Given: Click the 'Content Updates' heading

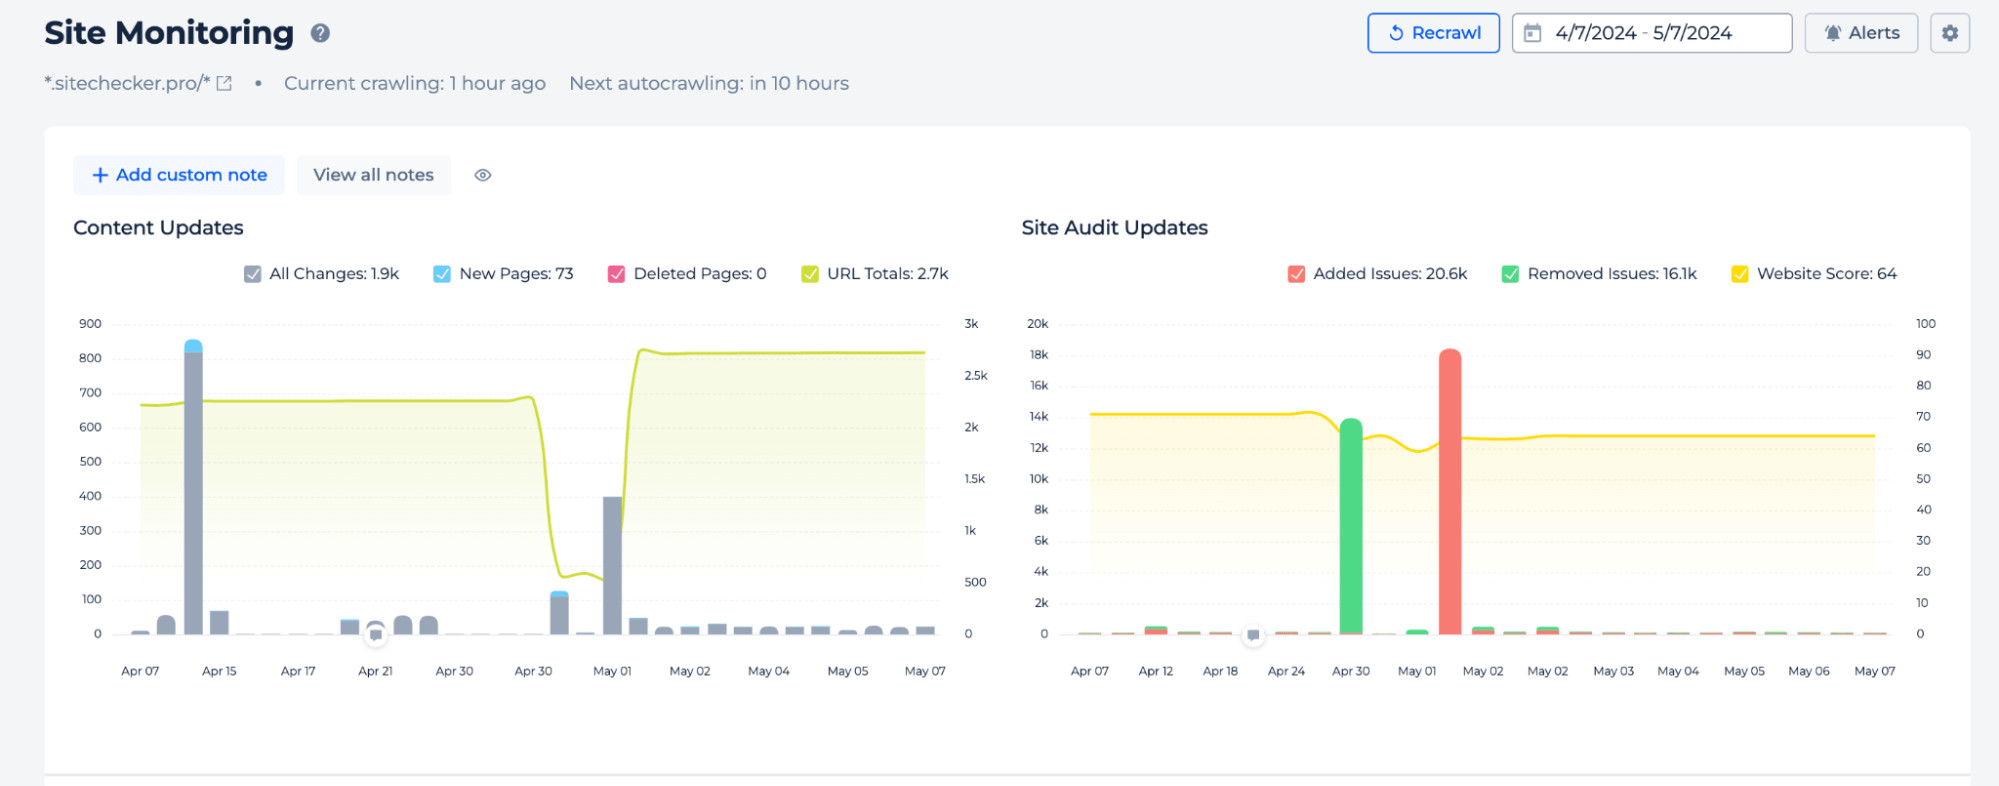Looking at the screenshot, I should pyautogui.click(x=158, y=228).
